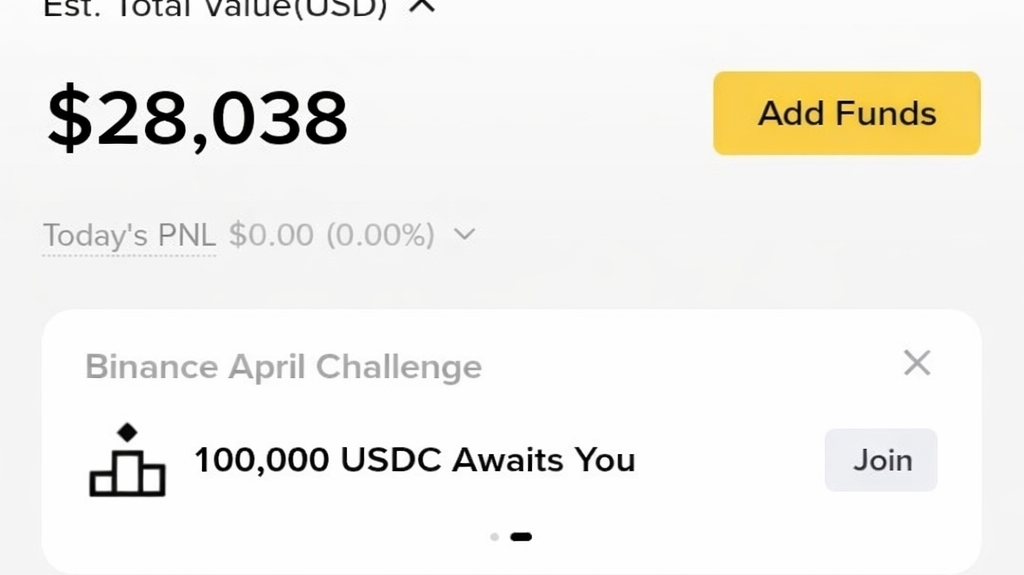1024x575 pixels.
Task: Tap the 100,000 USDC Awaits You text
Action: (414, 460)
